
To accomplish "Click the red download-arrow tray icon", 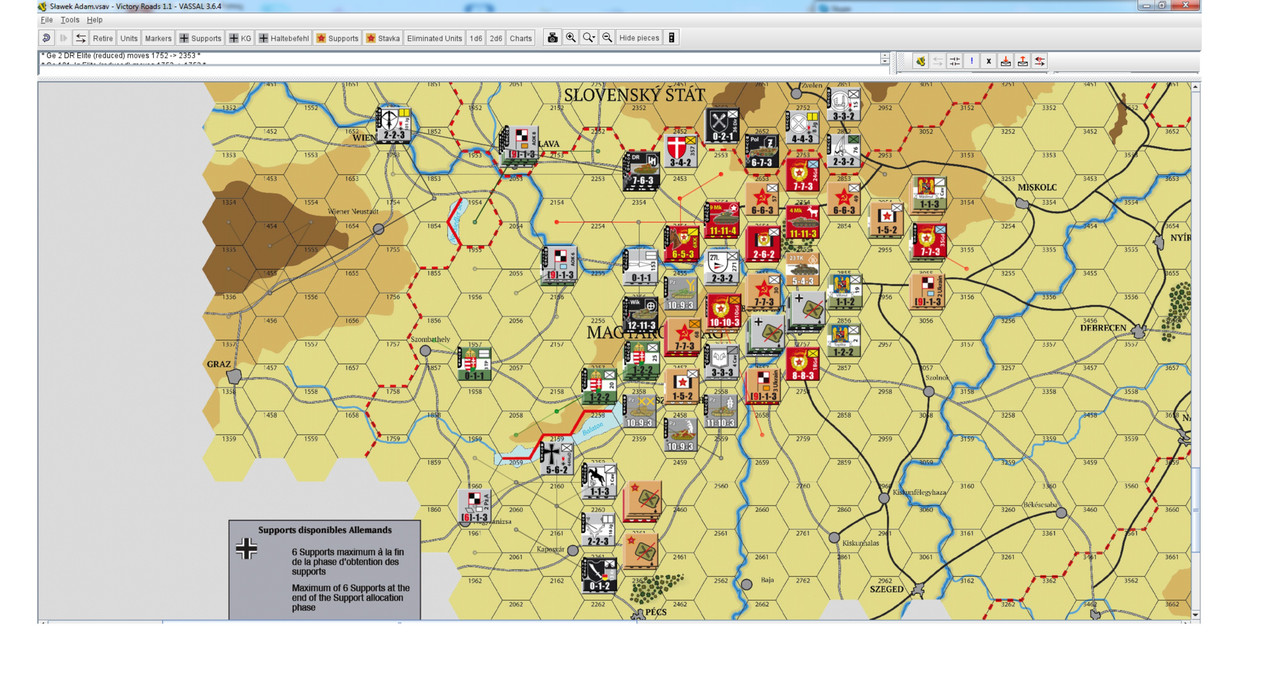I will click(x=1006, y=61).
